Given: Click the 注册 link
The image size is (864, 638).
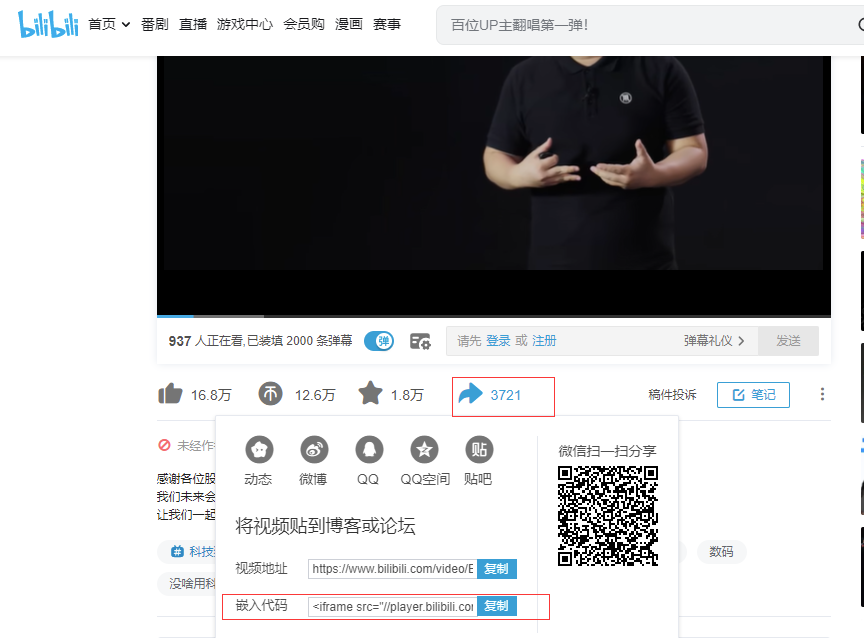Looking at the screenshot, I should (544, 341).
